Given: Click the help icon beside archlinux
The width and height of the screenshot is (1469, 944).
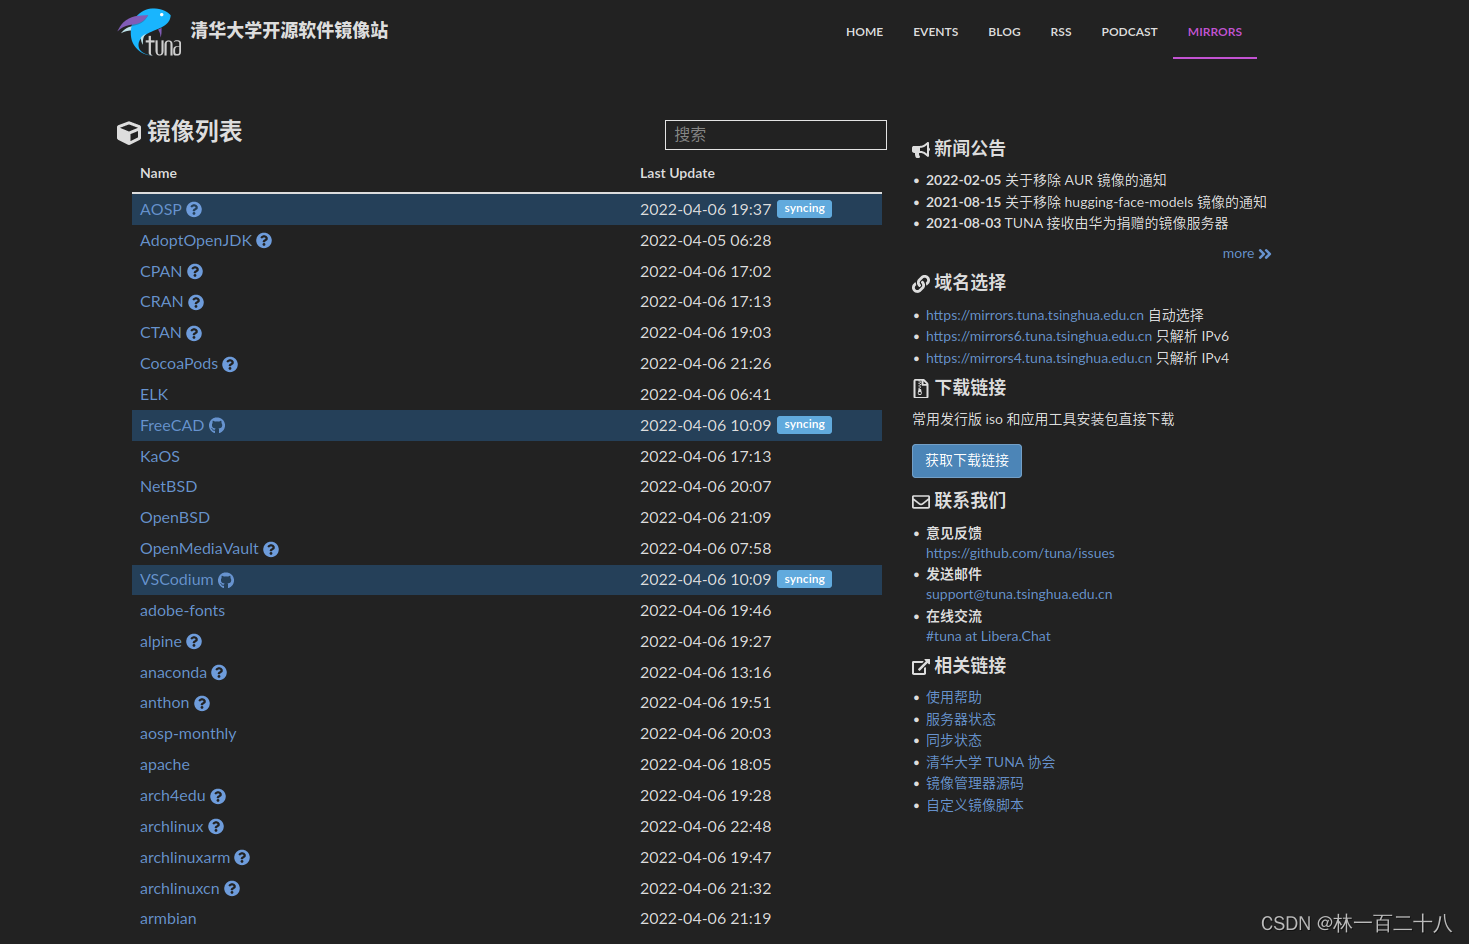Looking at the screenshot, I should (x=216, y=827).
